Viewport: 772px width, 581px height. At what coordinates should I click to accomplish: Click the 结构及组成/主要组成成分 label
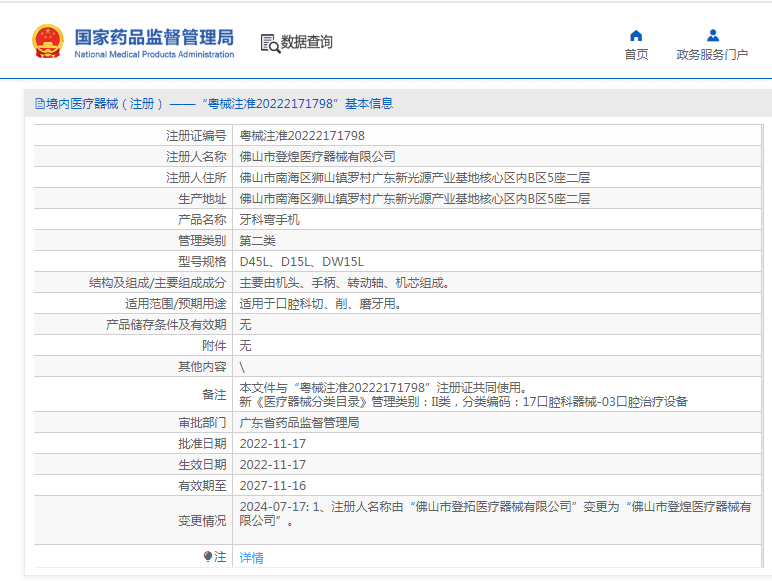click(158, 283)
